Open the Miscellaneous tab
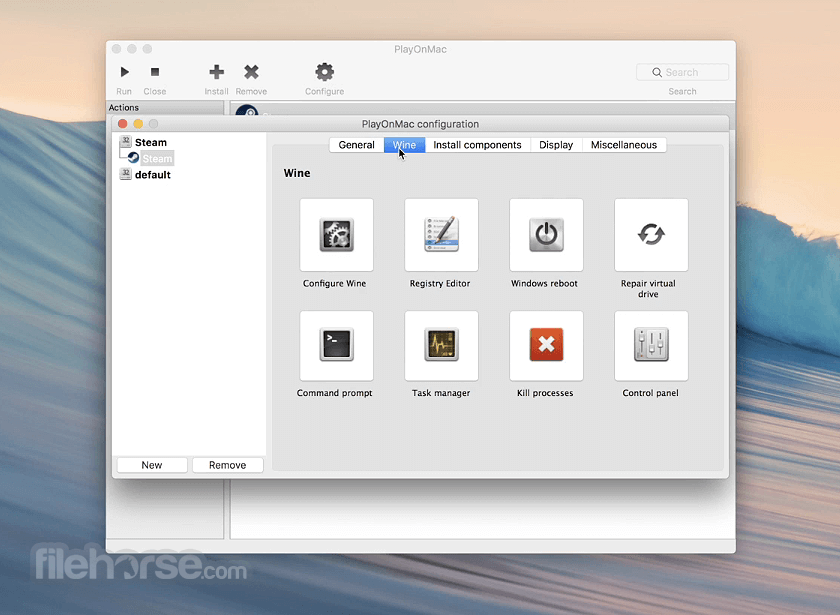 (624, 145)
